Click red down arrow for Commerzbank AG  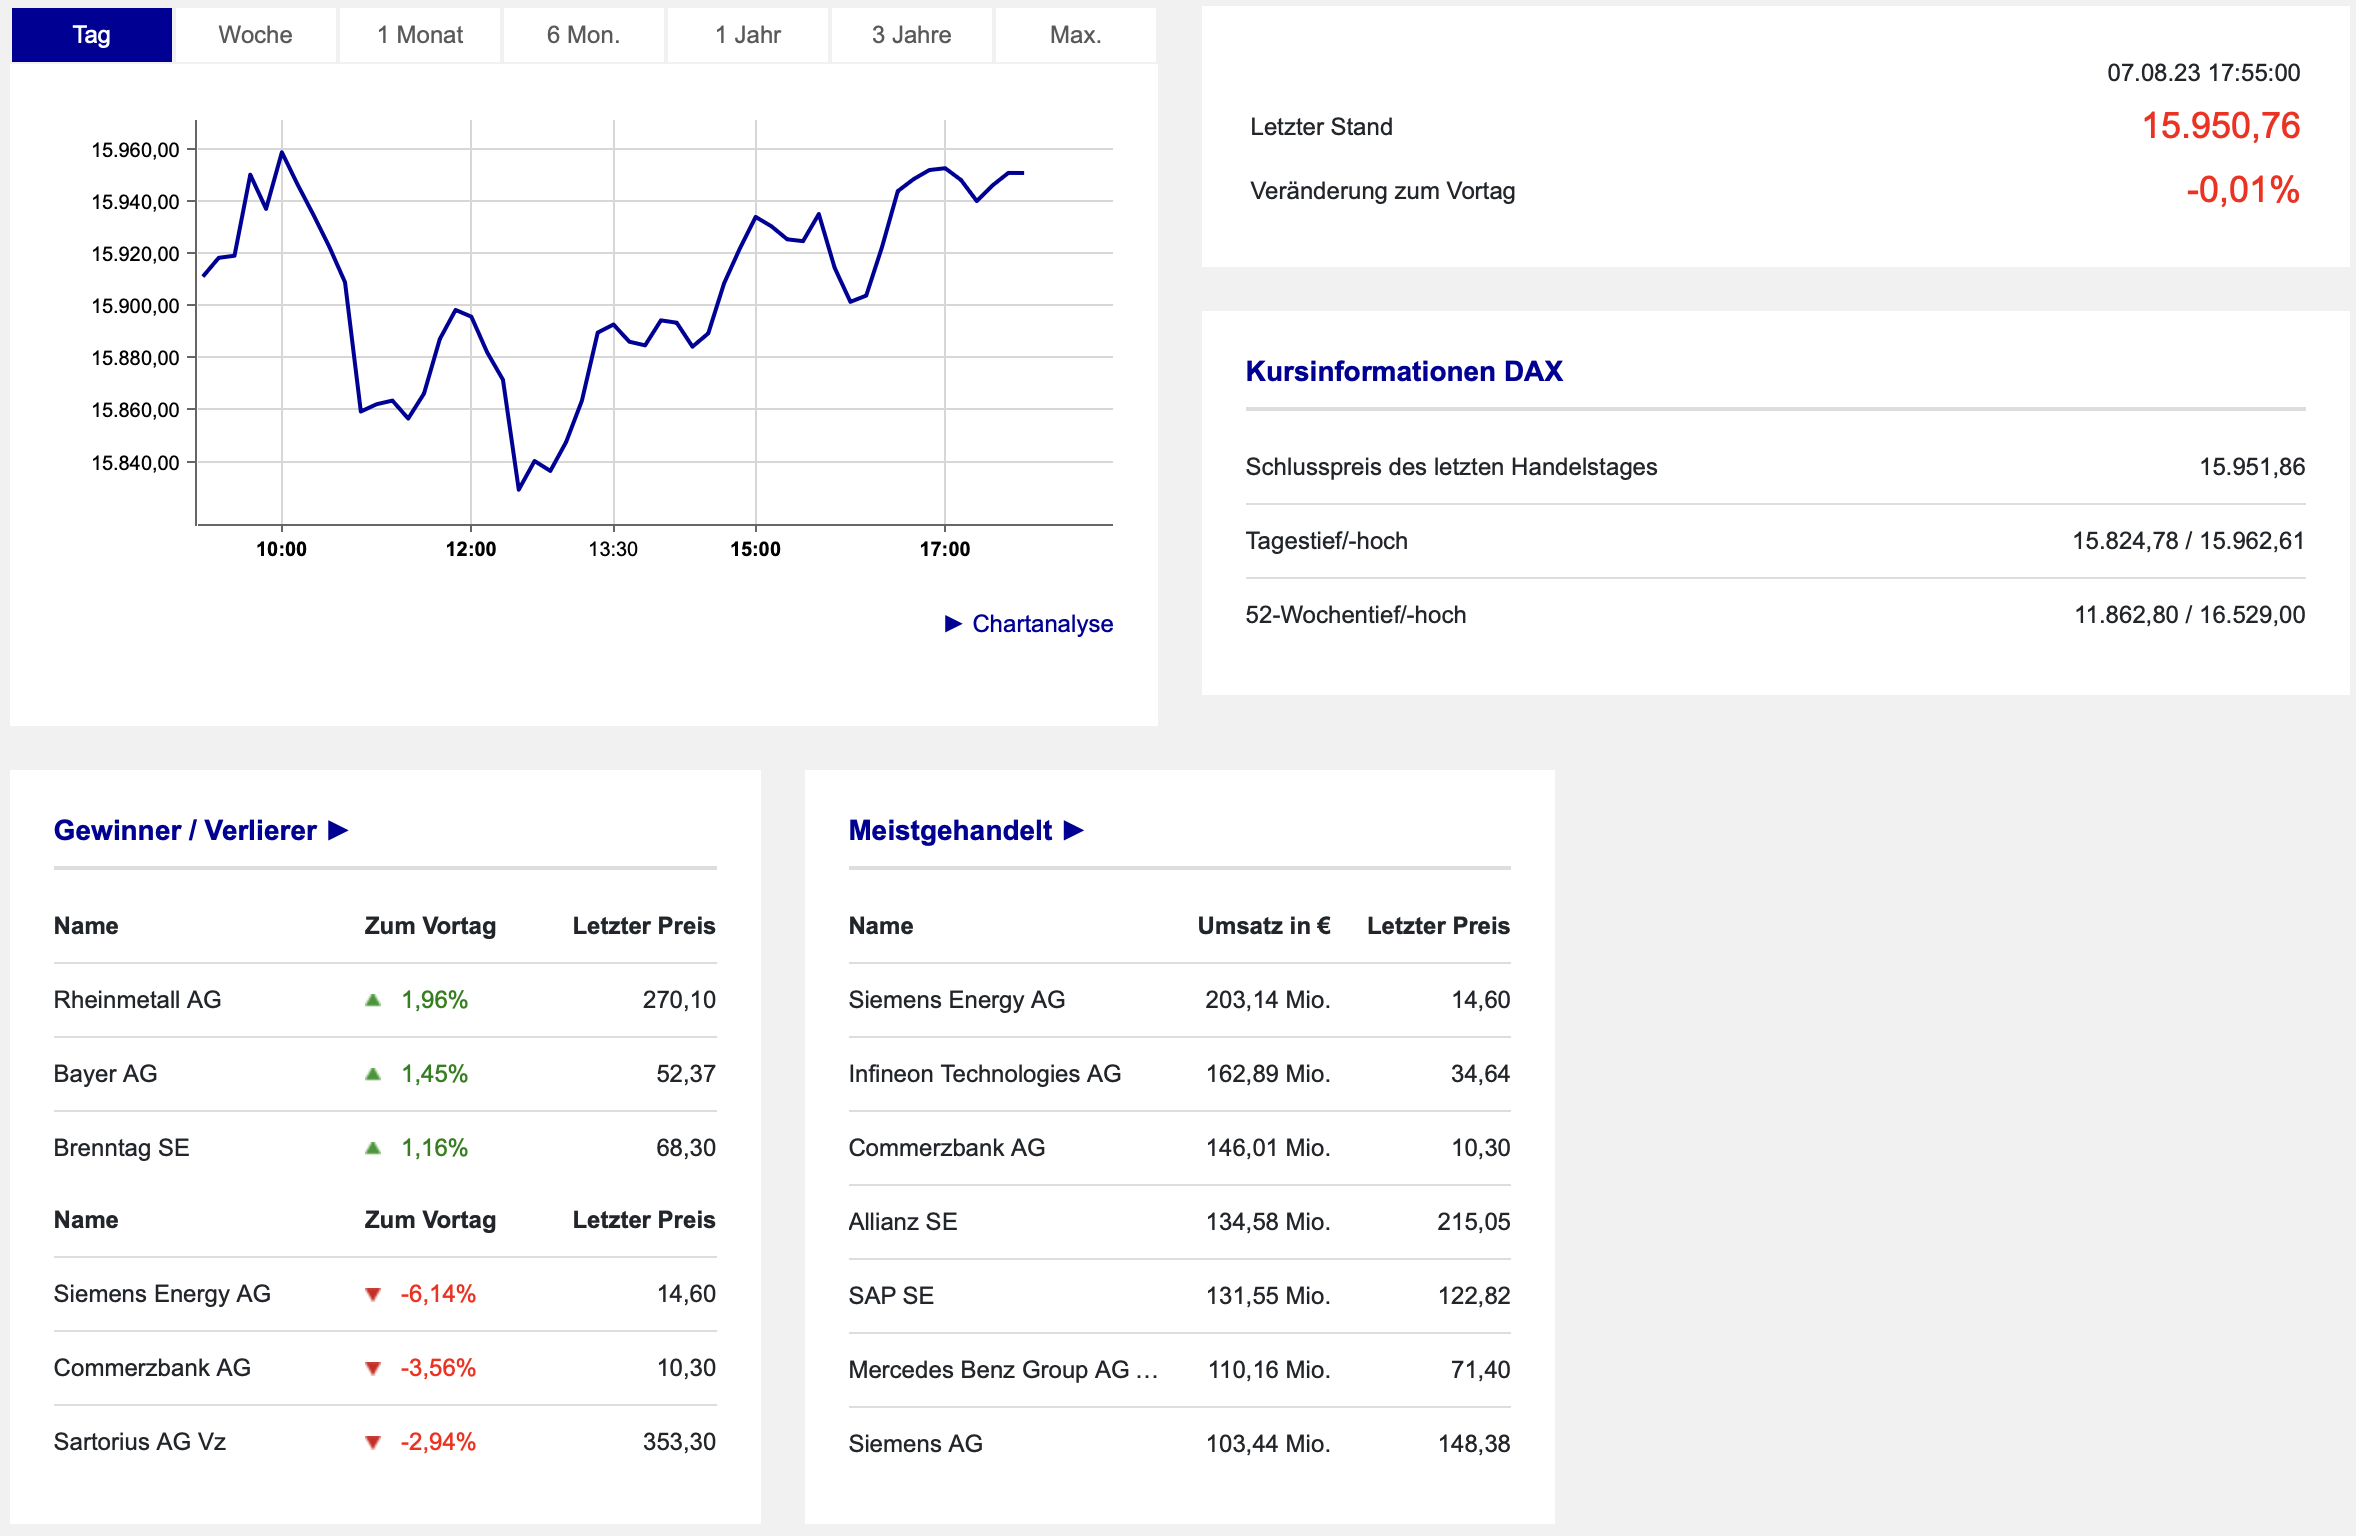pyautogui.click(x=373, y=1368)
